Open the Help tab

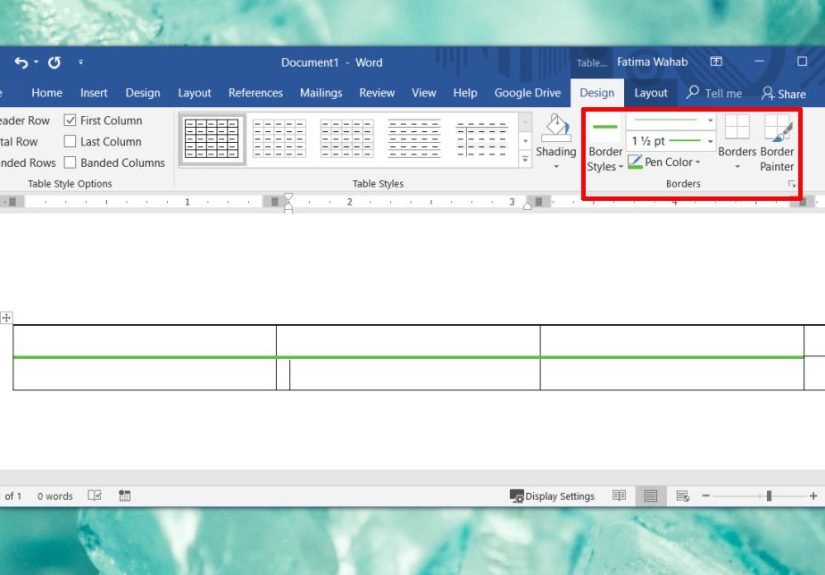coord(465,93)
